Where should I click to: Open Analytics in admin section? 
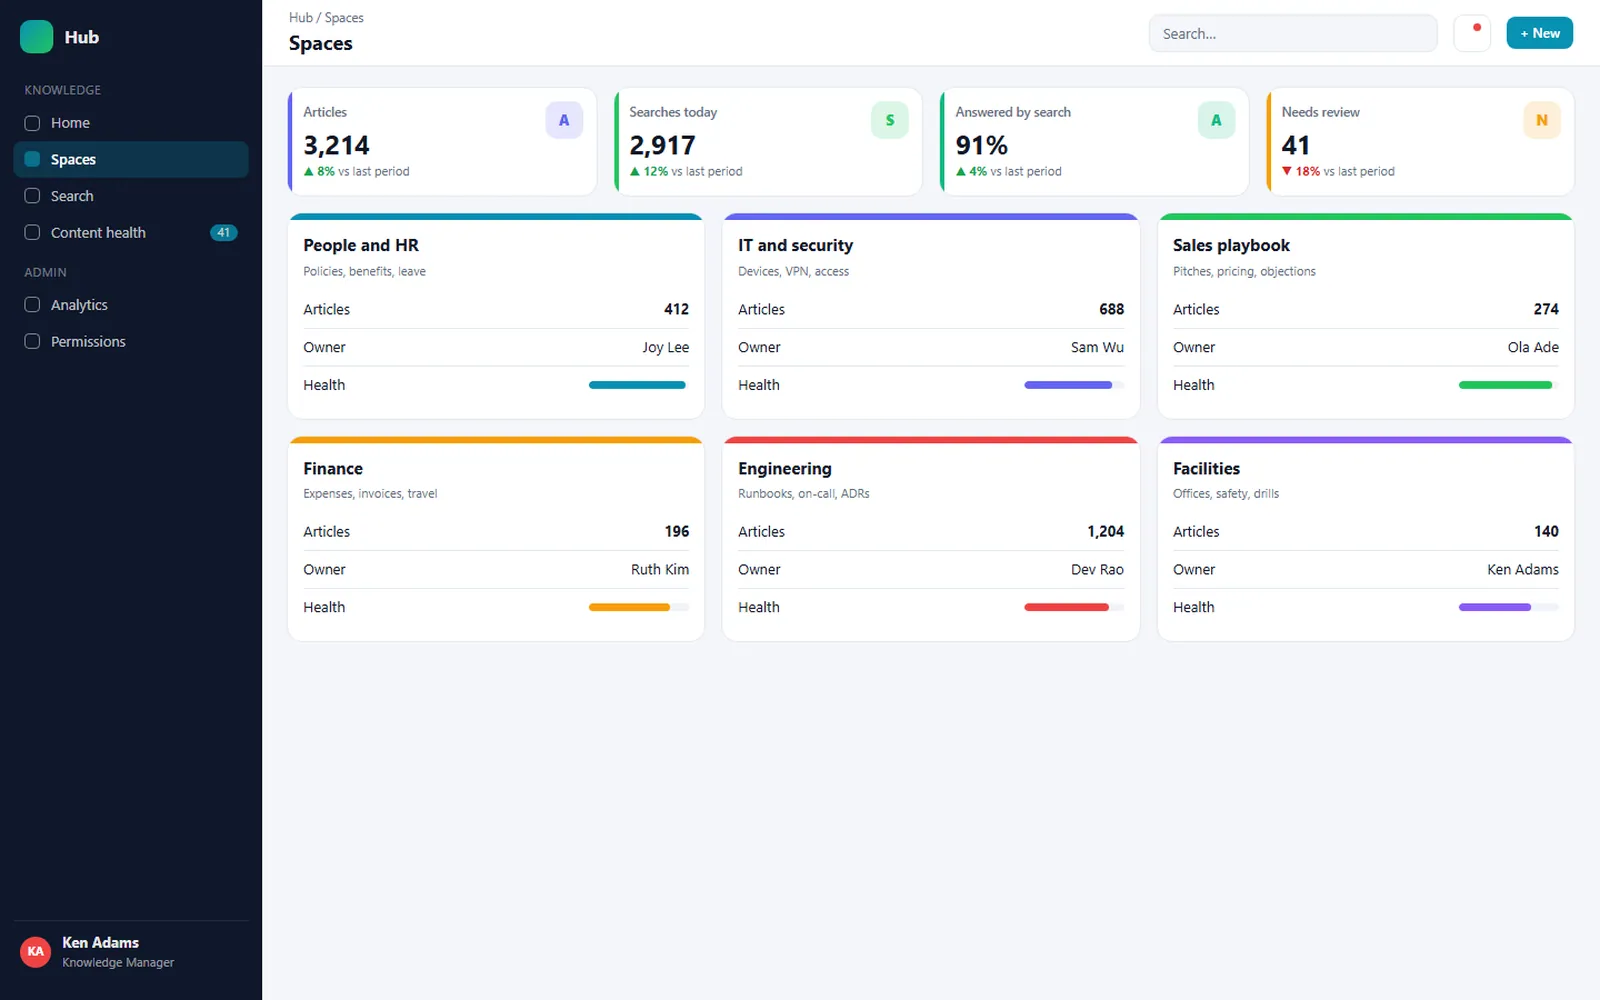point(131,305)
